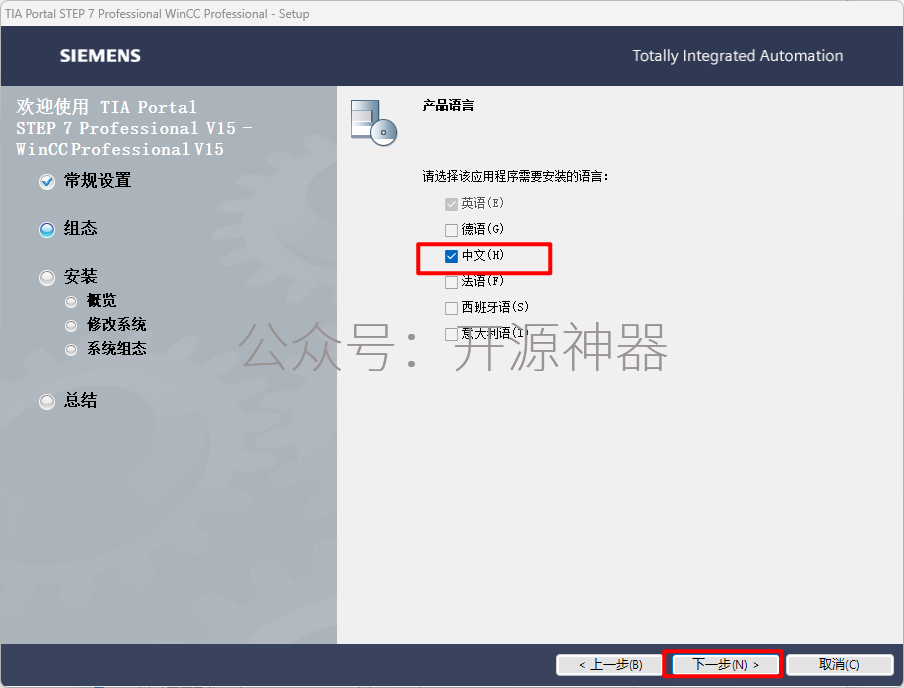Click the 修改系统 sub-step circle
This screenshot has width=904, height=688.
[71, 326]
